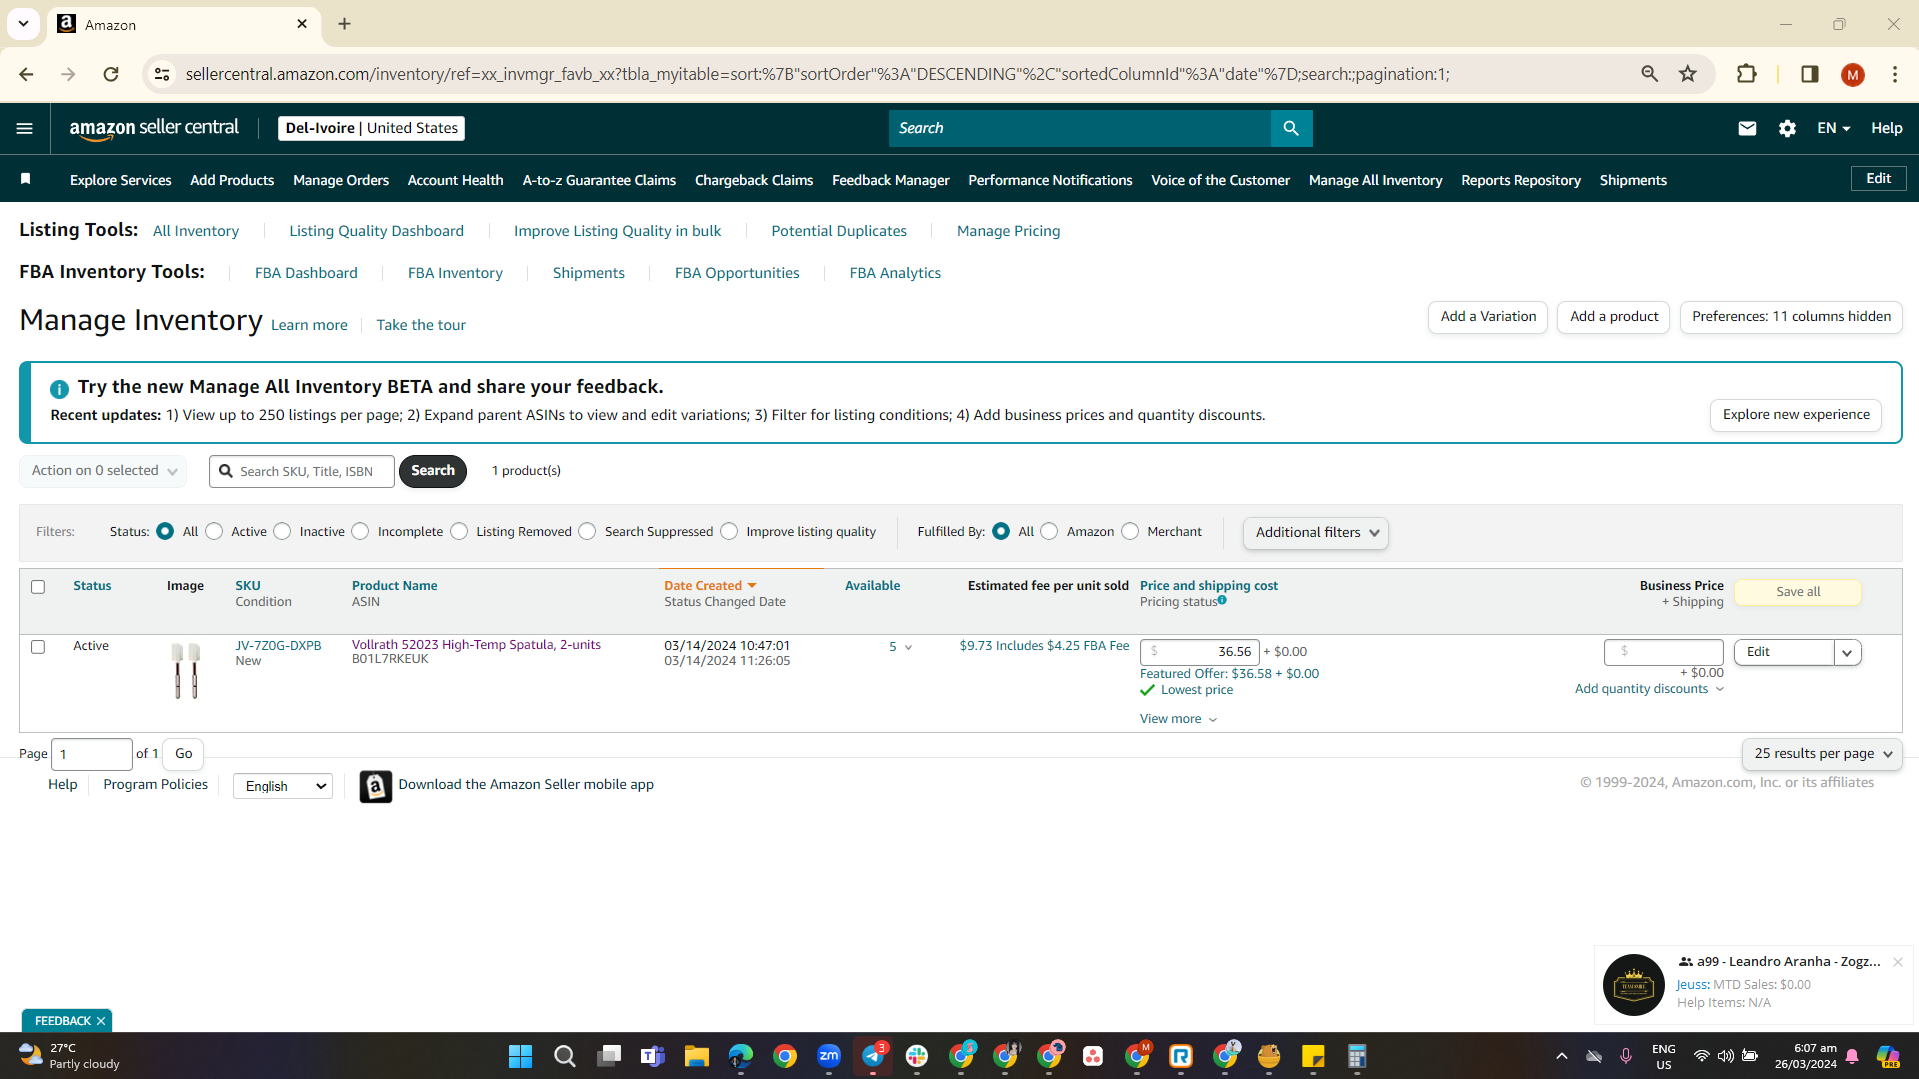Open Microsoft Teams from the taskbar
1919x1079 pixels.
(x=652, y=1056)
